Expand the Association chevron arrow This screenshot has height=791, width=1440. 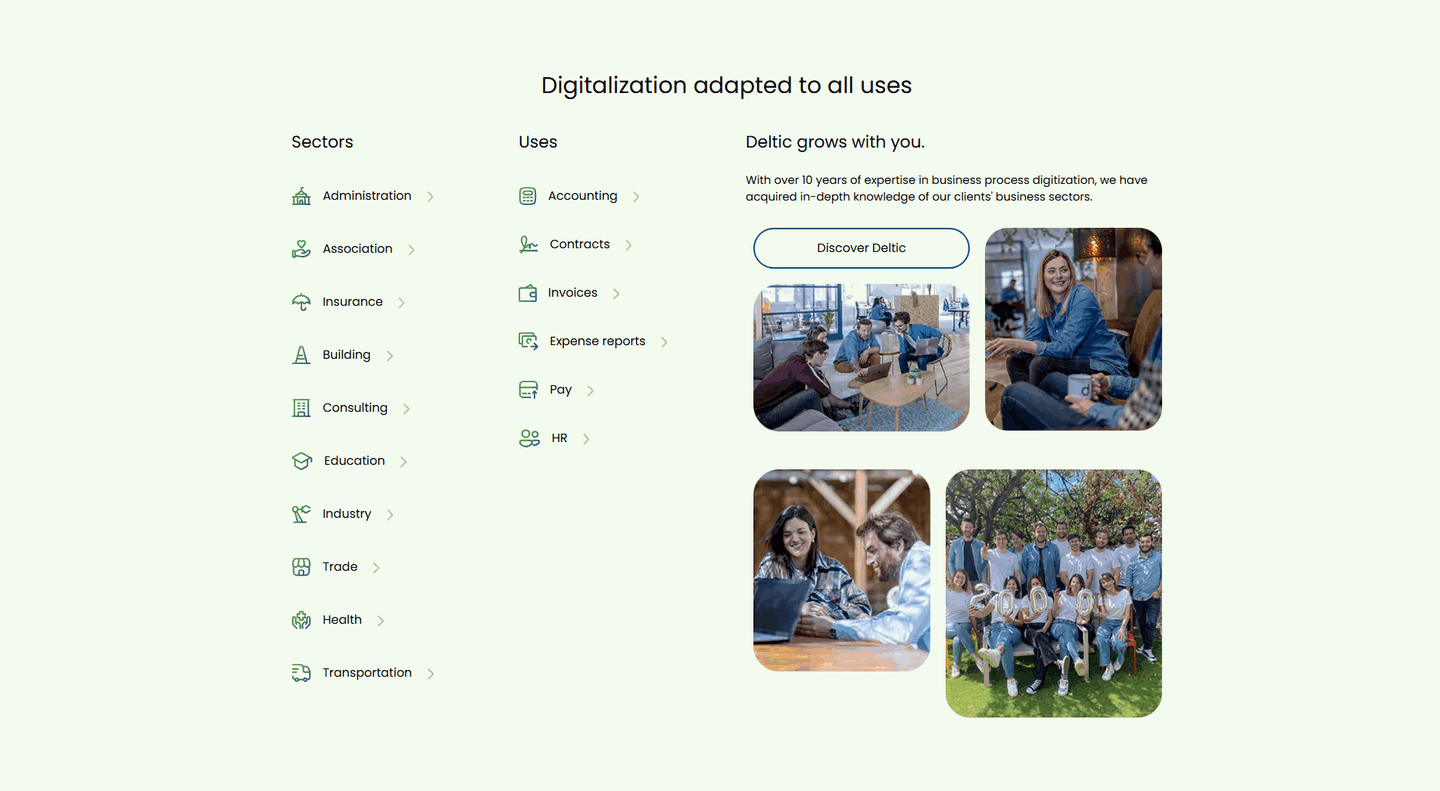click(x=411, y=250)
